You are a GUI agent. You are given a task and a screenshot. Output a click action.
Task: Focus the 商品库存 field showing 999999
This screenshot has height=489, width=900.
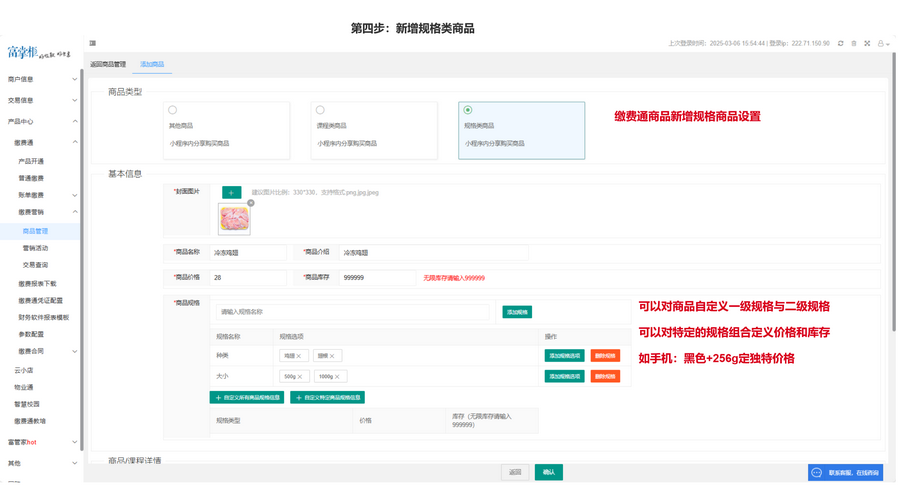[377, 278]
